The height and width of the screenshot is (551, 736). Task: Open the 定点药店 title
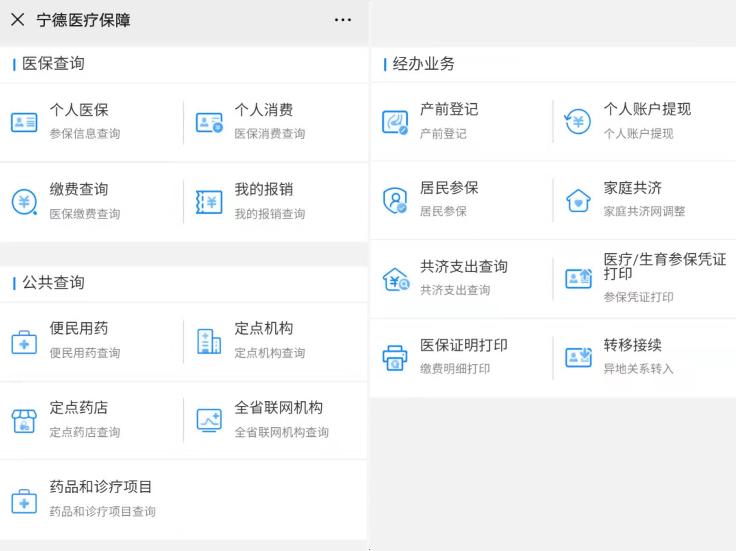pyautogui.click(x=79, y=407)
